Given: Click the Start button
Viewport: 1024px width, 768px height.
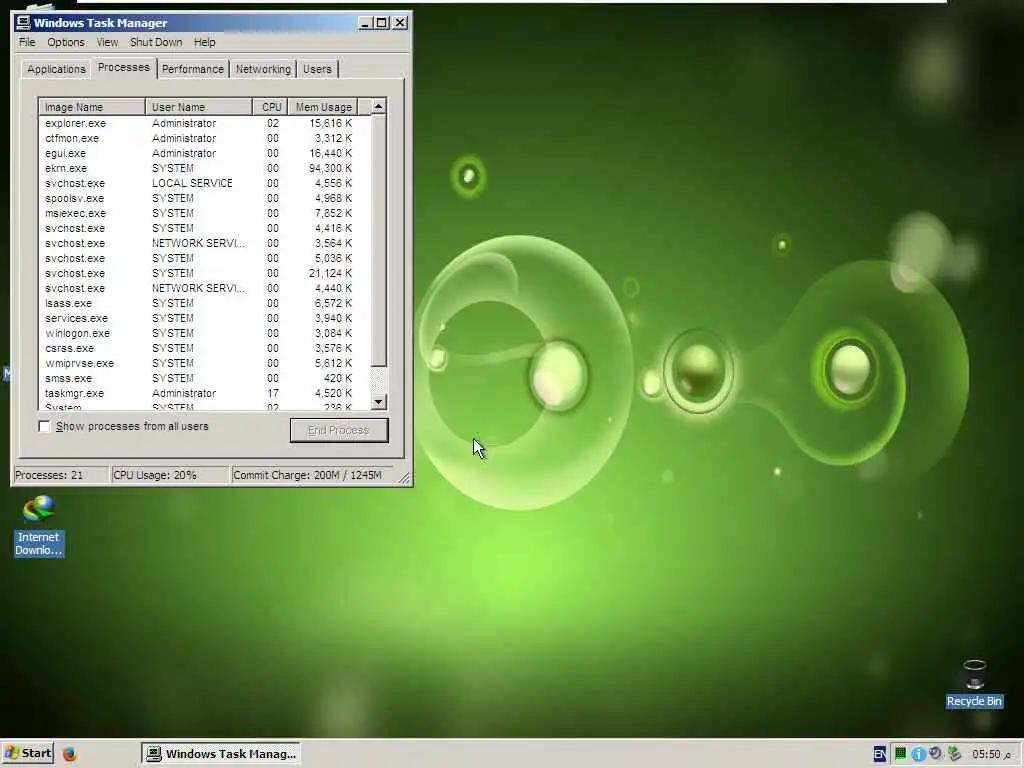Looking at the screenshot, I should point(27,754).
